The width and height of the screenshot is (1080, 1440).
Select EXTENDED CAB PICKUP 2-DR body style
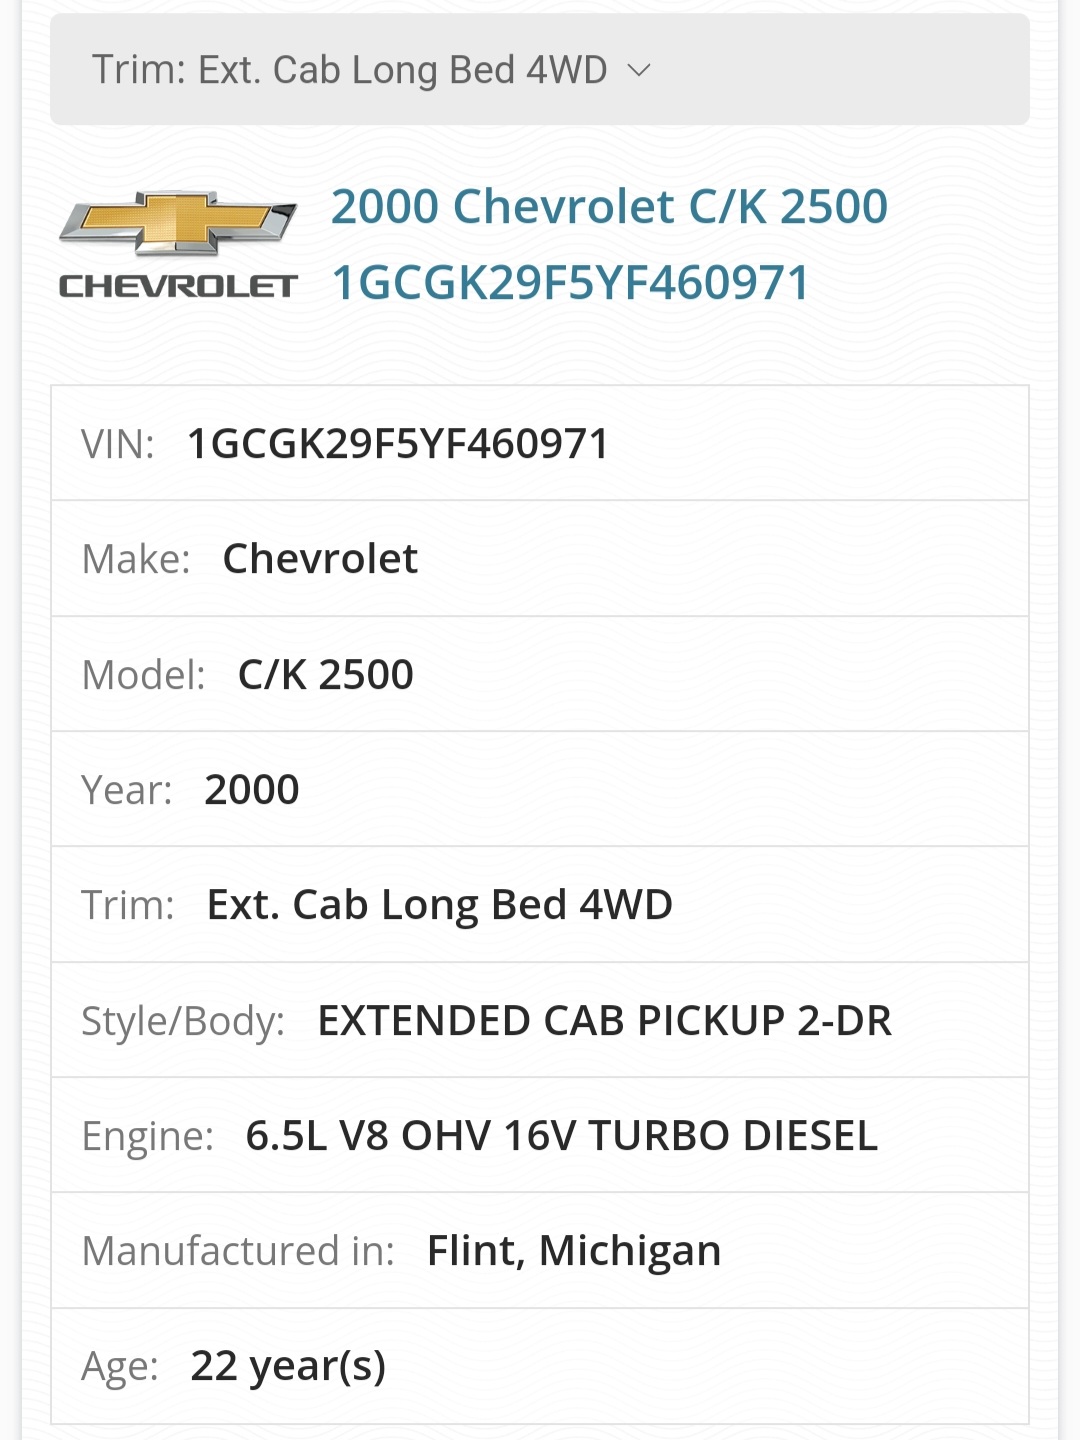tap(604, 1021)
